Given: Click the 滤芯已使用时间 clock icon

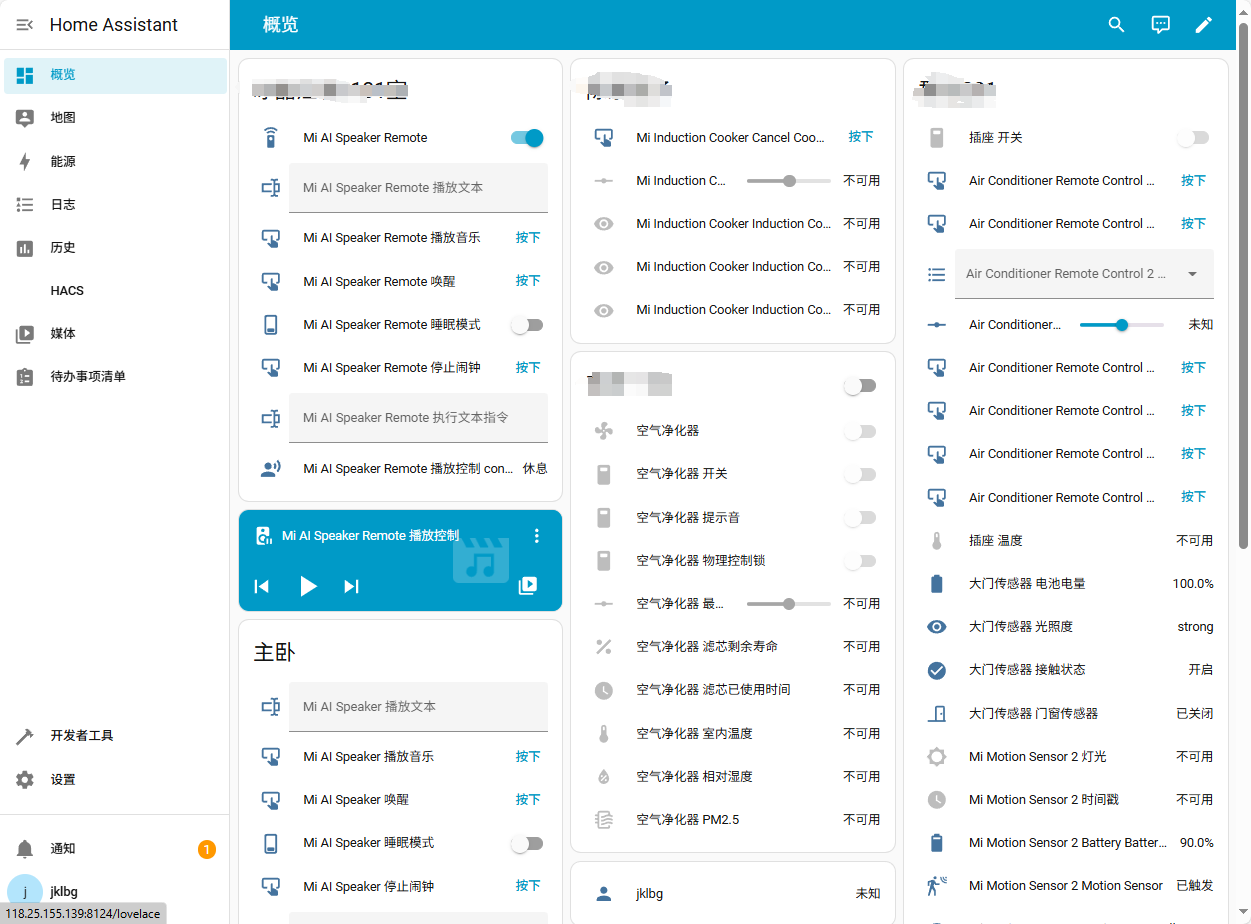Looking at the screenshot, I should [604, 690].
